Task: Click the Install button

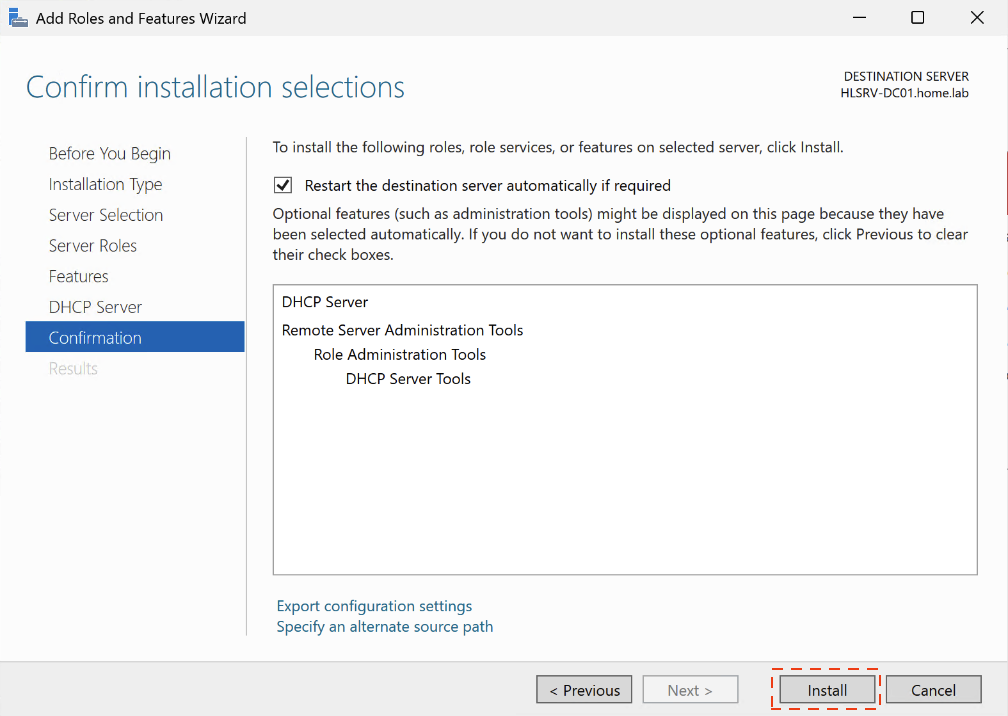Action: (x=827, y=690)
